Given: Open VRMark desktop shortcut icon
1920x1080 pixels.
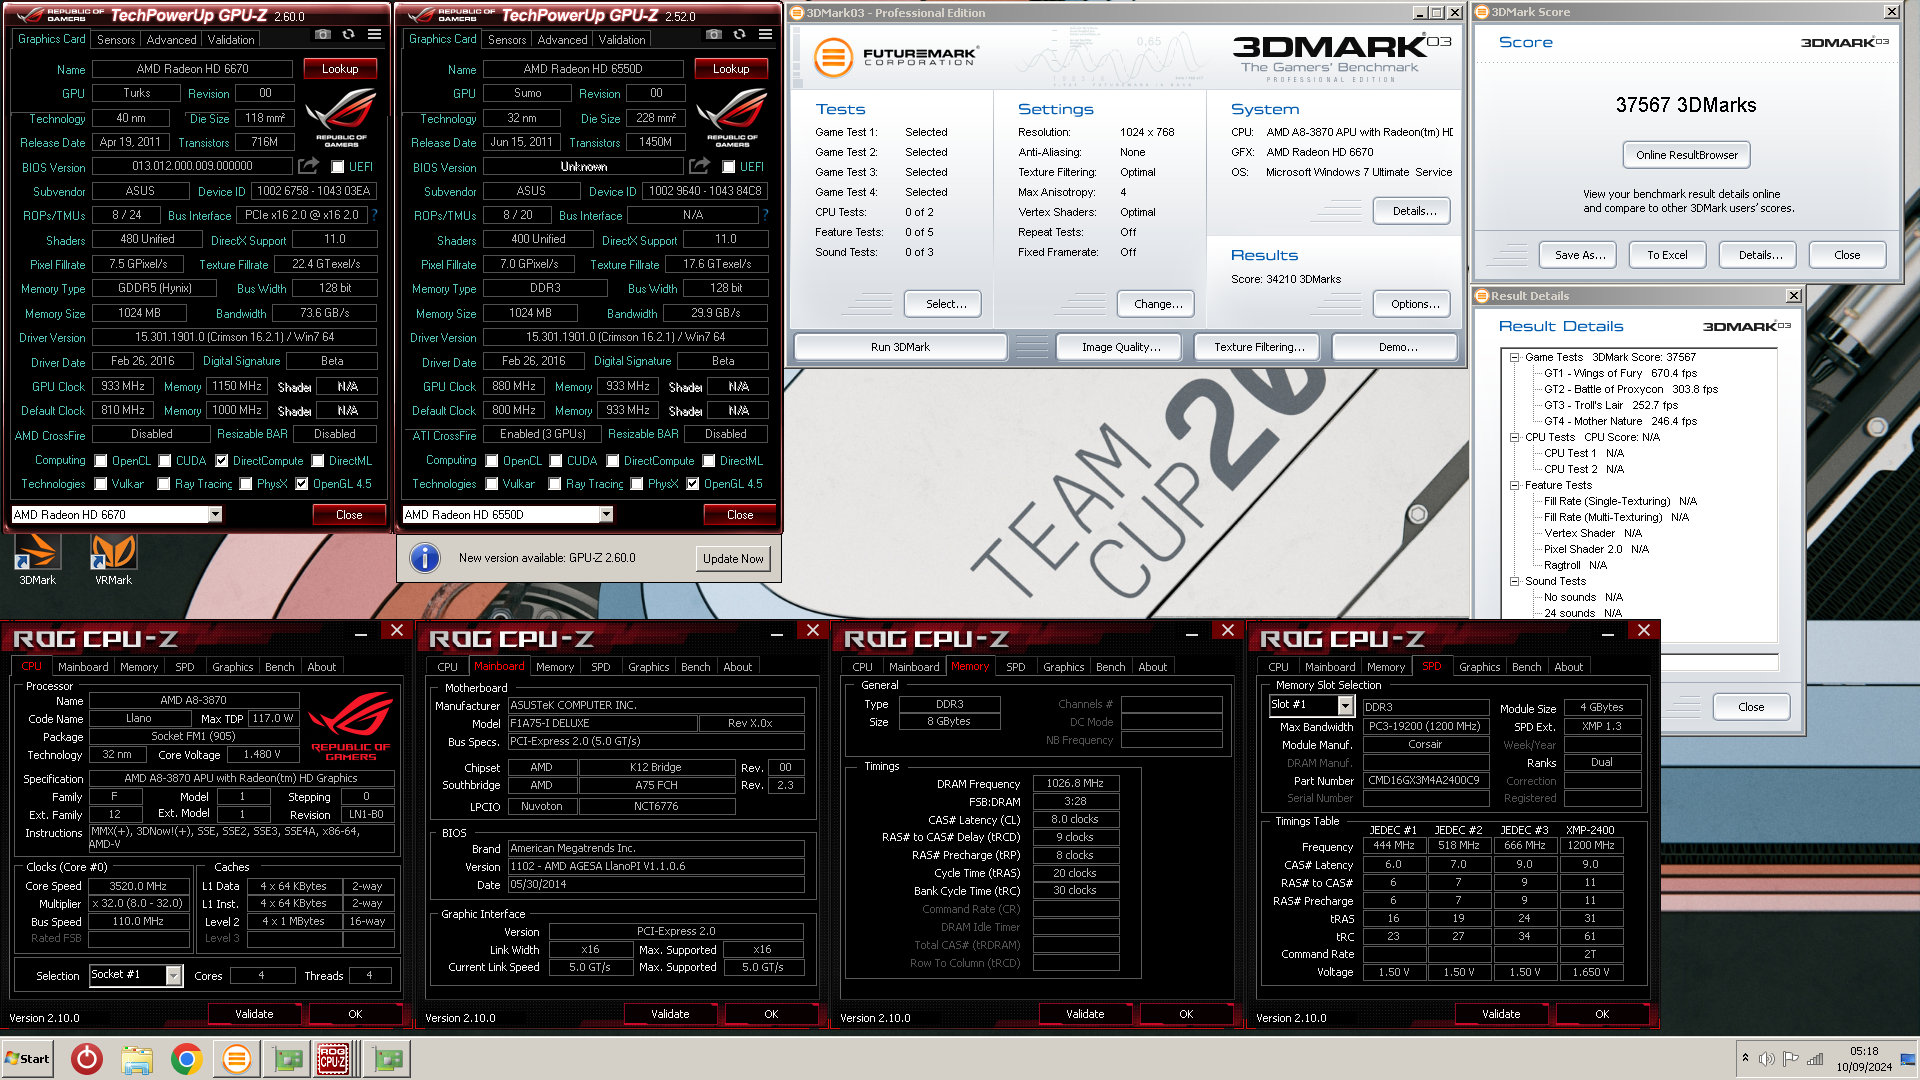Looking at the screenshot, I should point(113,559).
